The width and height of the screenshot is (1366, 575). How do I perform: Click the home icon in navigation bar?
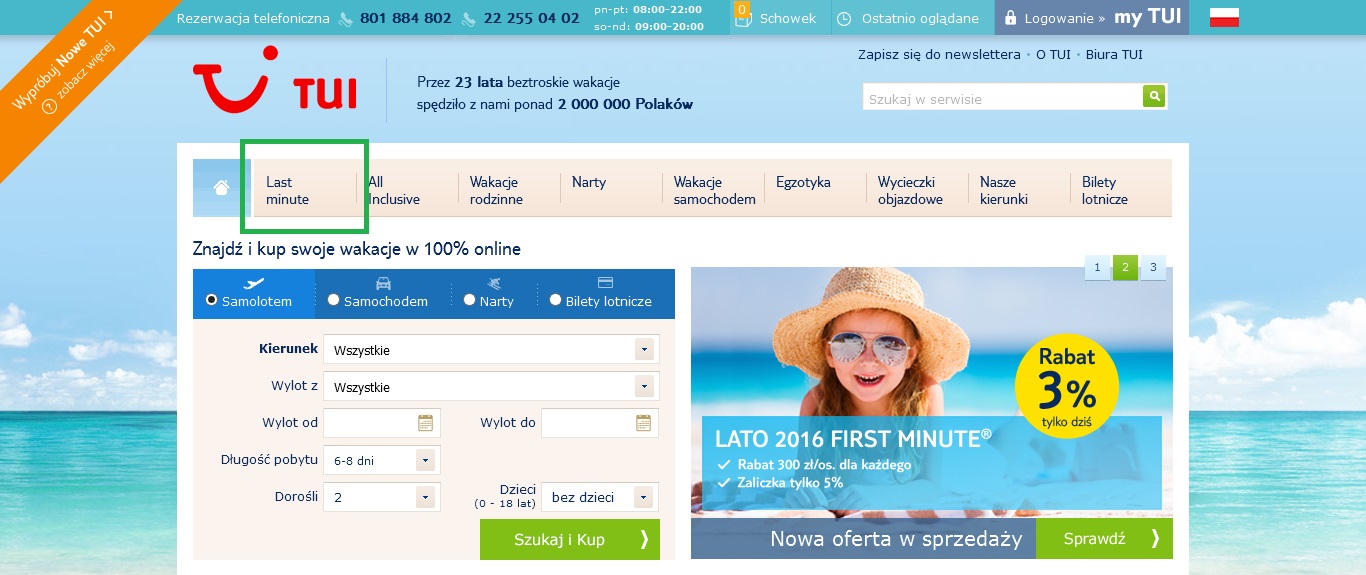[221, 188]
